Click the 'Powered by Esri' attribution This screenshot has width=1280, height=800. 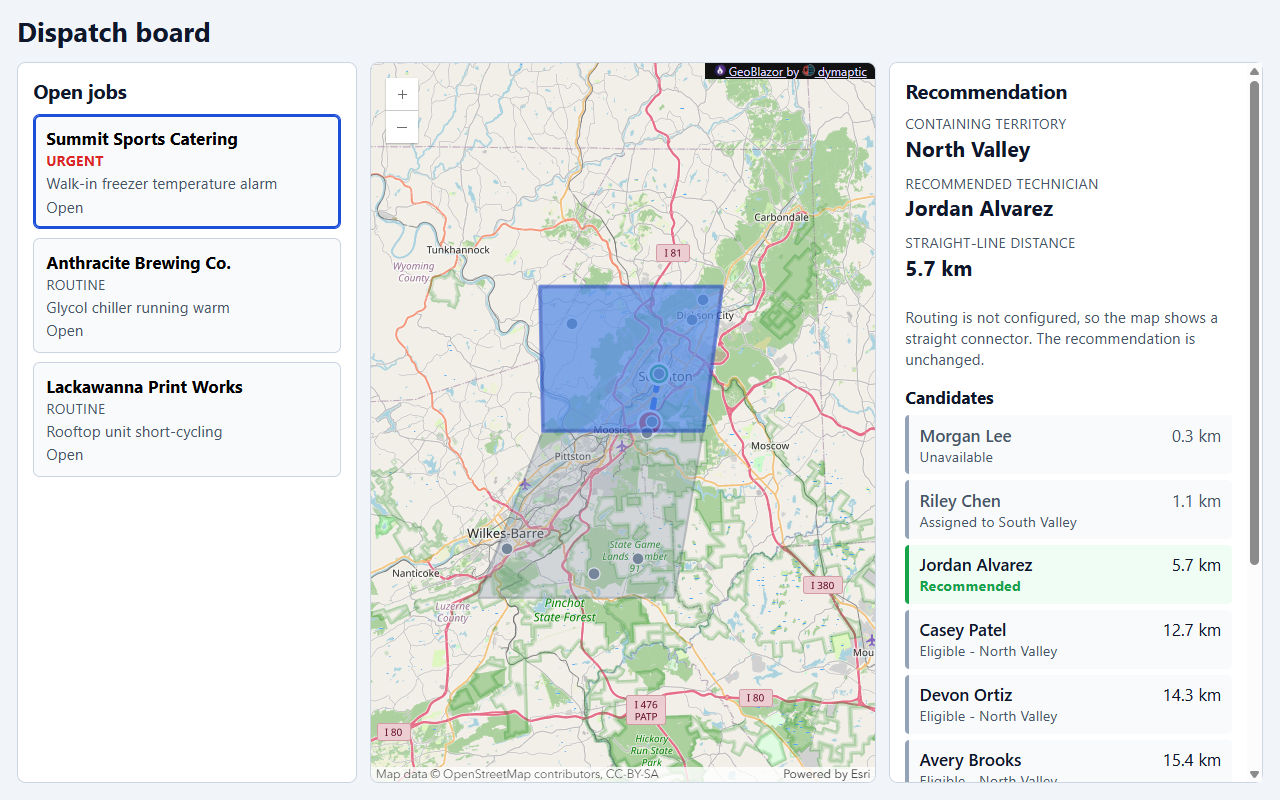pos(826,774)
